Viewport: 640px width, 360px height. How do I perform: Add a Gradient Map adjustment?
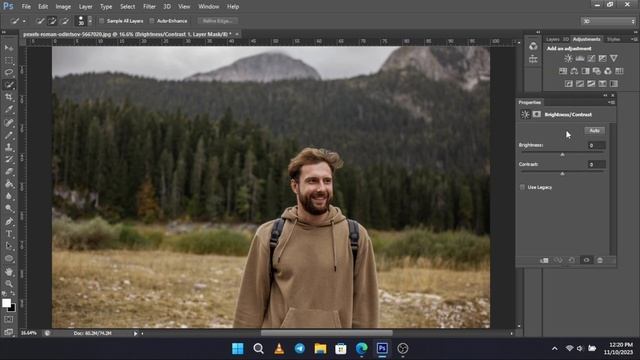613,84
